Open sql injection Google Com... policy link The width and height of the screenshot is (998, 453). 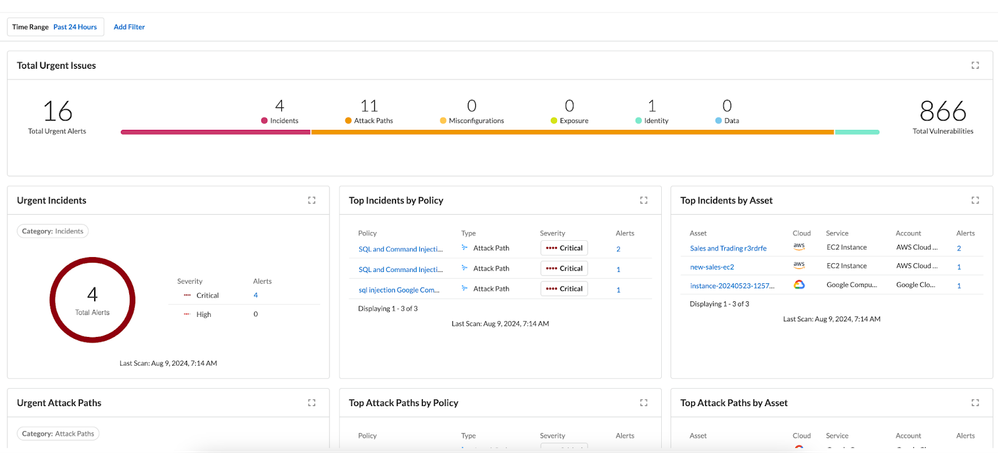[400, 289]
